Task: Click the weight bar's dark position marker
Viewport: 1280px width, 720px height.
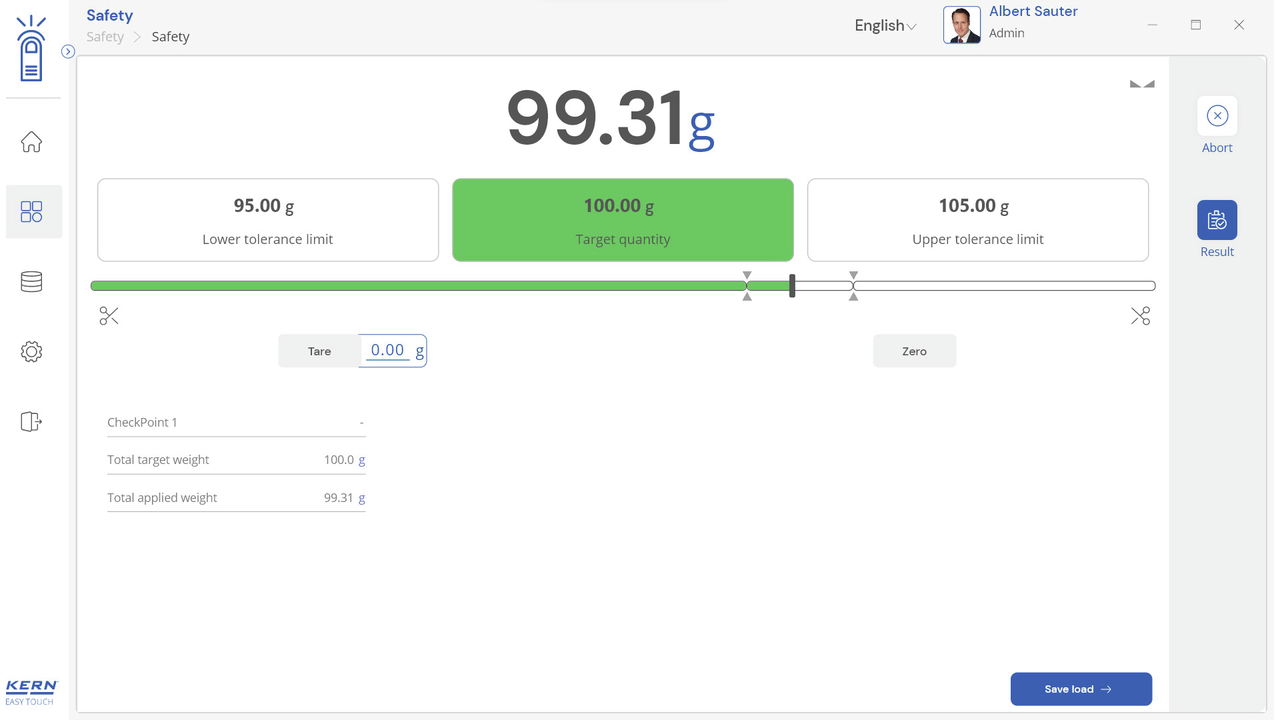Action: click(x=792, y=286)
